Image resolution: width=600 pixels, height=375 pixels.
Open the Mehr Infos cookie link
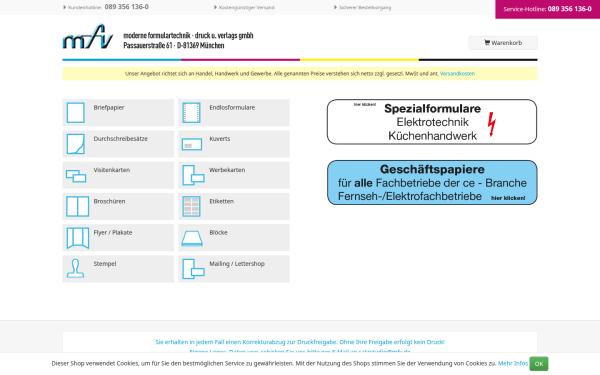click(513, 364)
